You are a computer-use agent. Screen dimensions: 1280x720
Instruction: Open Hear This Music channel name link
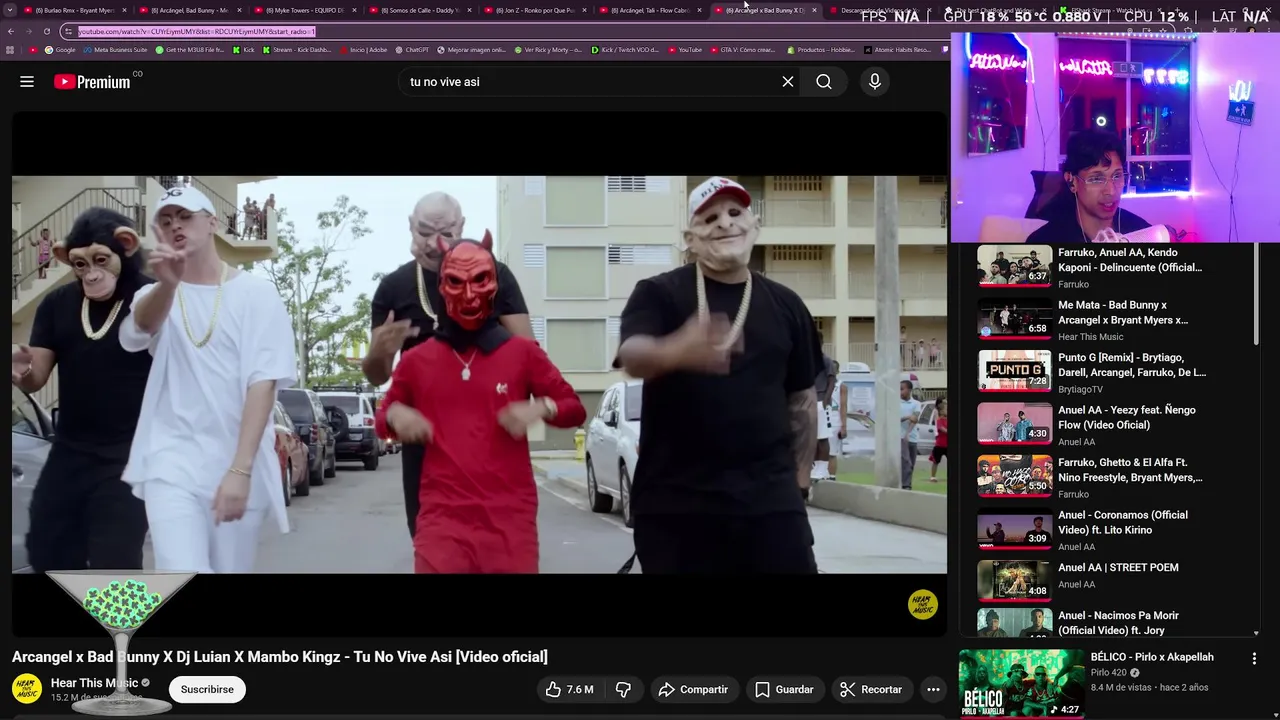point(94,683)
